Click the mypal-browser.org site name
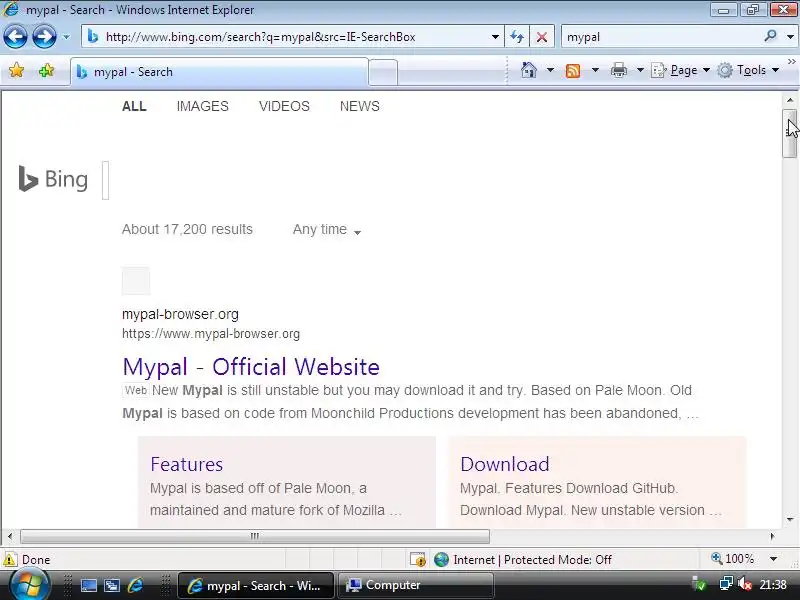Viewport: 800px width, 600px height. tap(180, 314)
